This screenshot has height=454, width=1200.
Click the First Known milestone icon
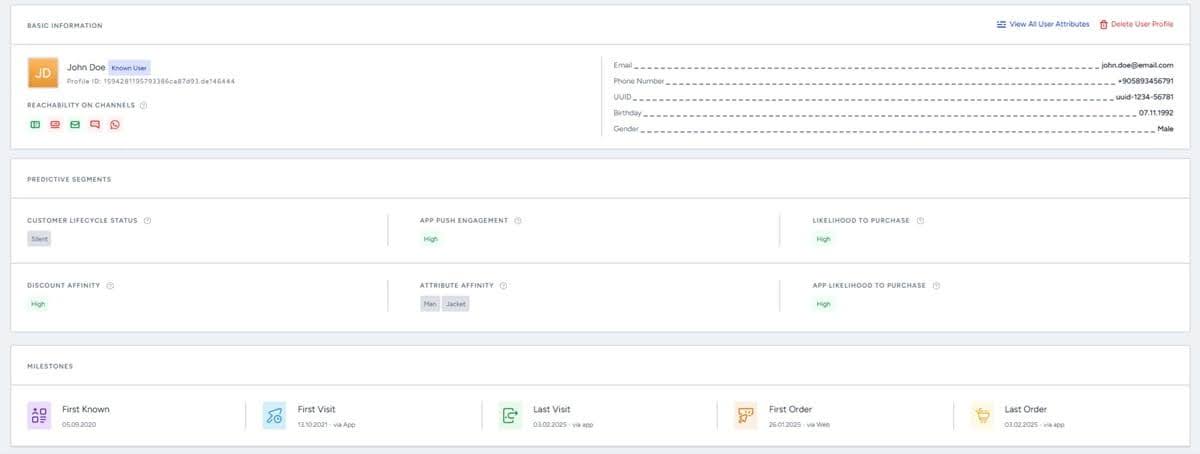pyautogui.click(x=39, y=415)
